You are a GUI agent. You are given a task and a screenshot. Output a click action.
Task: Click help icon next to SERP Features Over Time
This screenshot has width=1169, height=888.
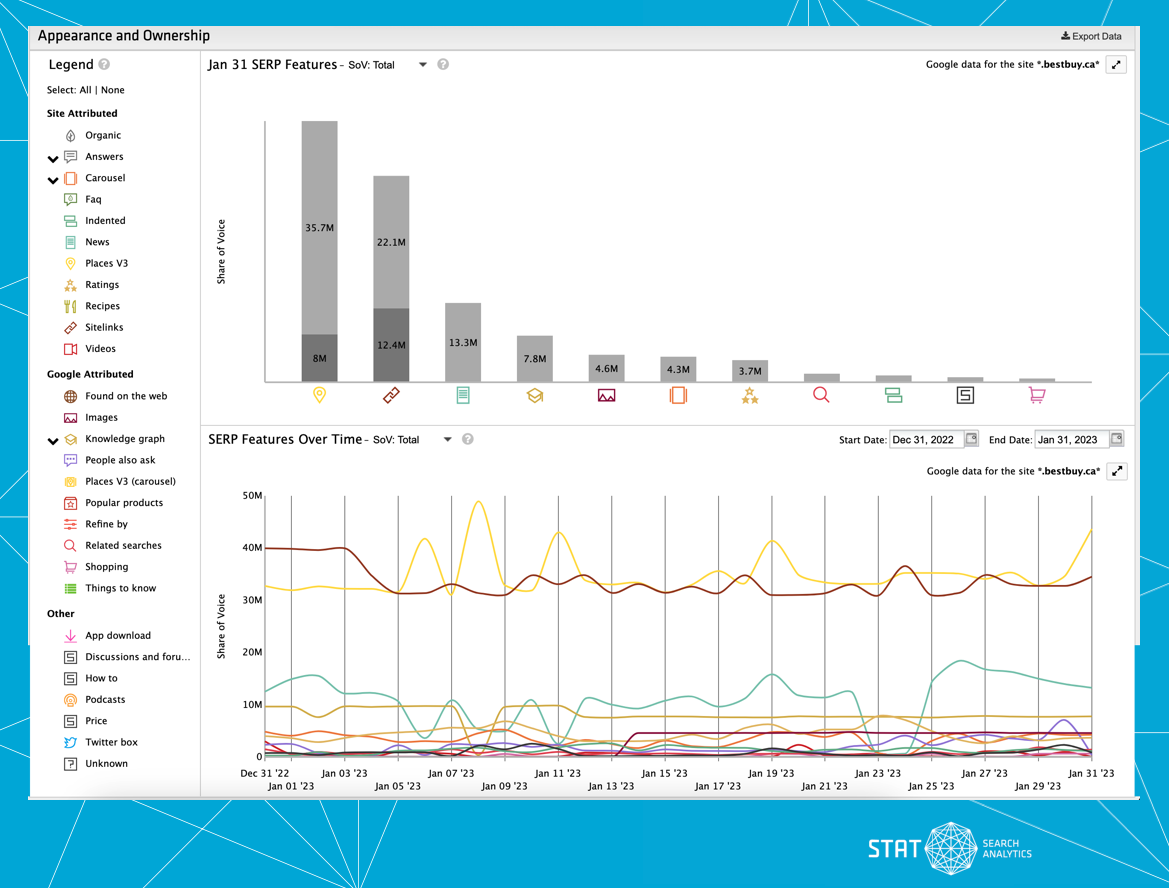point(467,439)
